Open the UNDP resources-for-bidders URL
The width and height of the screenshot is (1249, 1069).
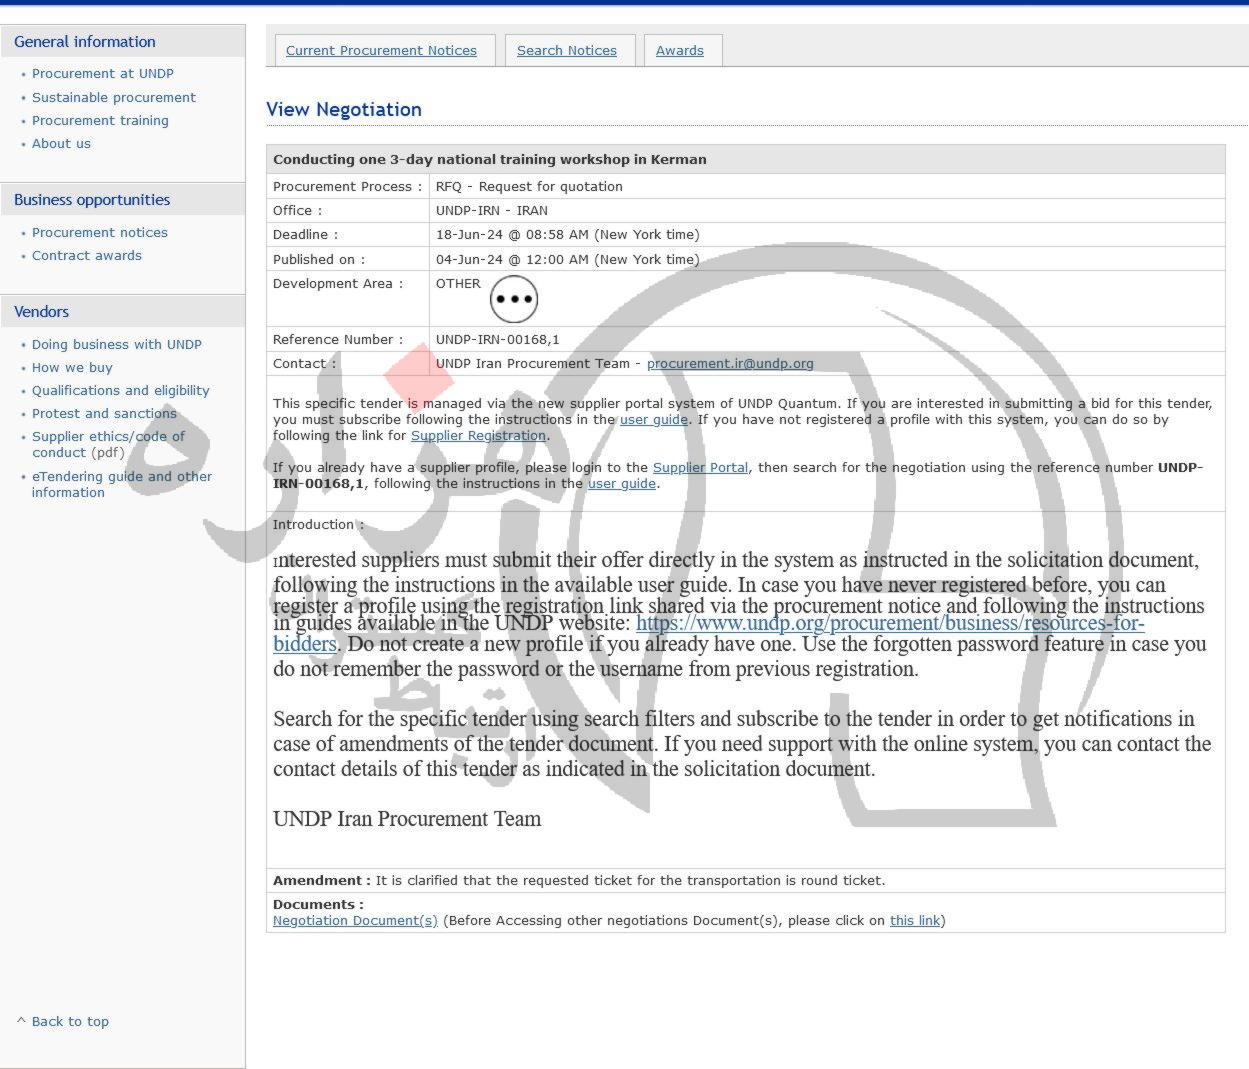point(889,623)
